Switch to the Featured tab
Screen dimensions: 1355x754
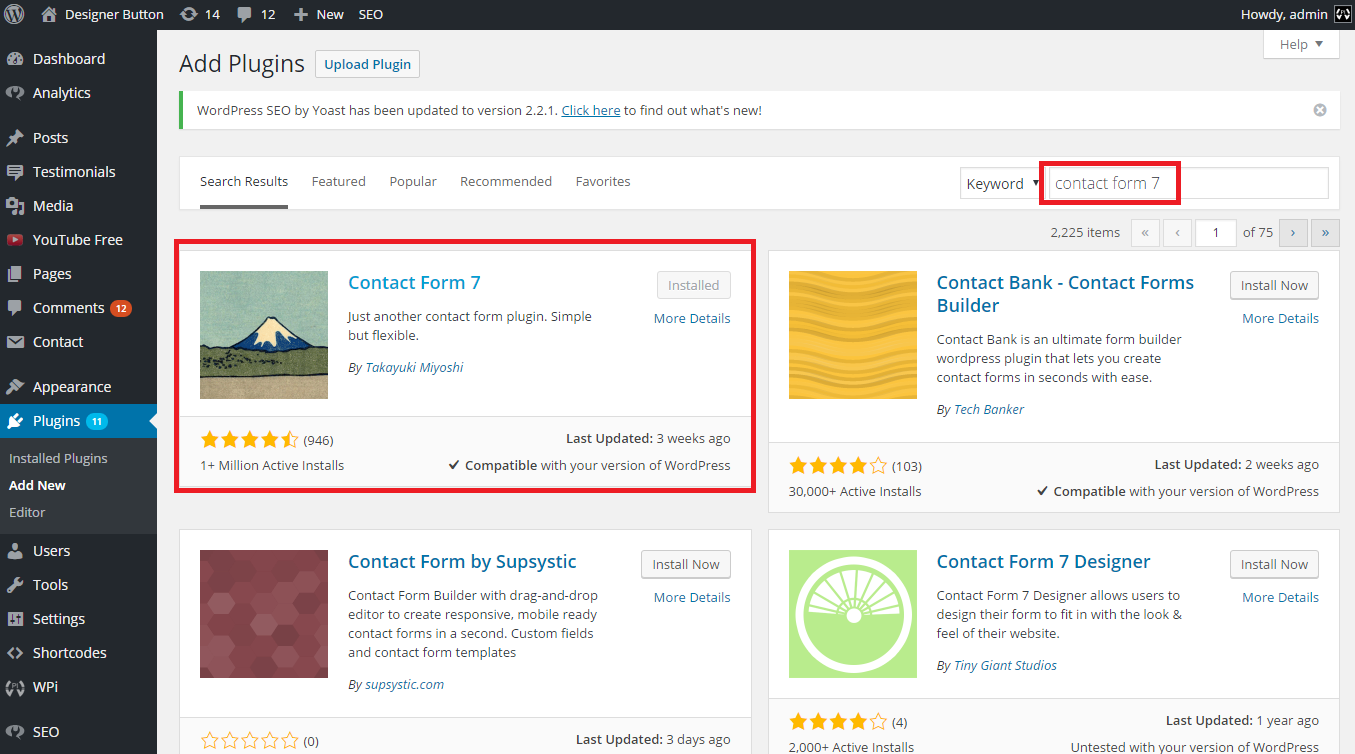pyautogui.click(x=339, y=182)
